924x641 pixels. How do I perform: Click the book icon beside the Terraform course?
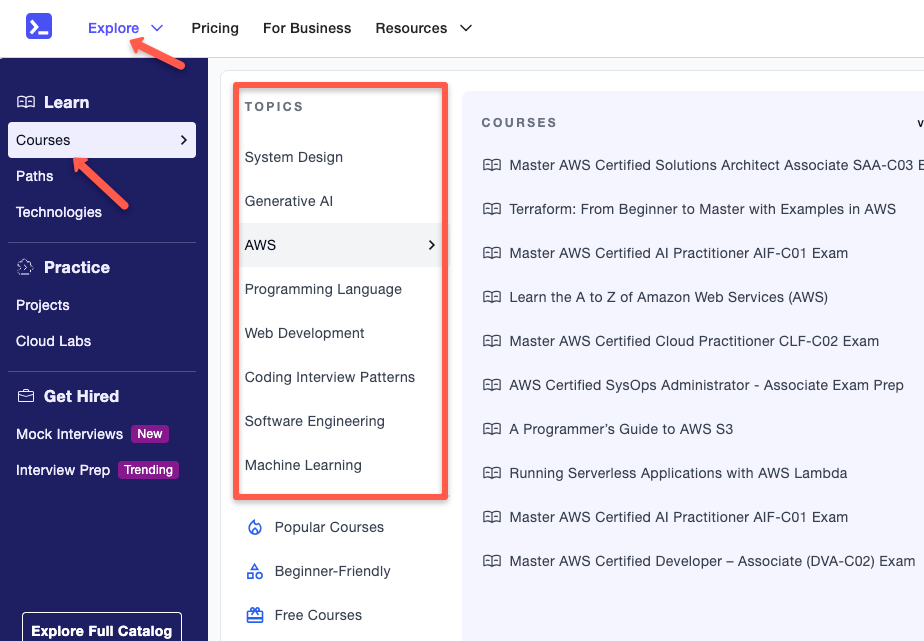click(x=491, y=209)
